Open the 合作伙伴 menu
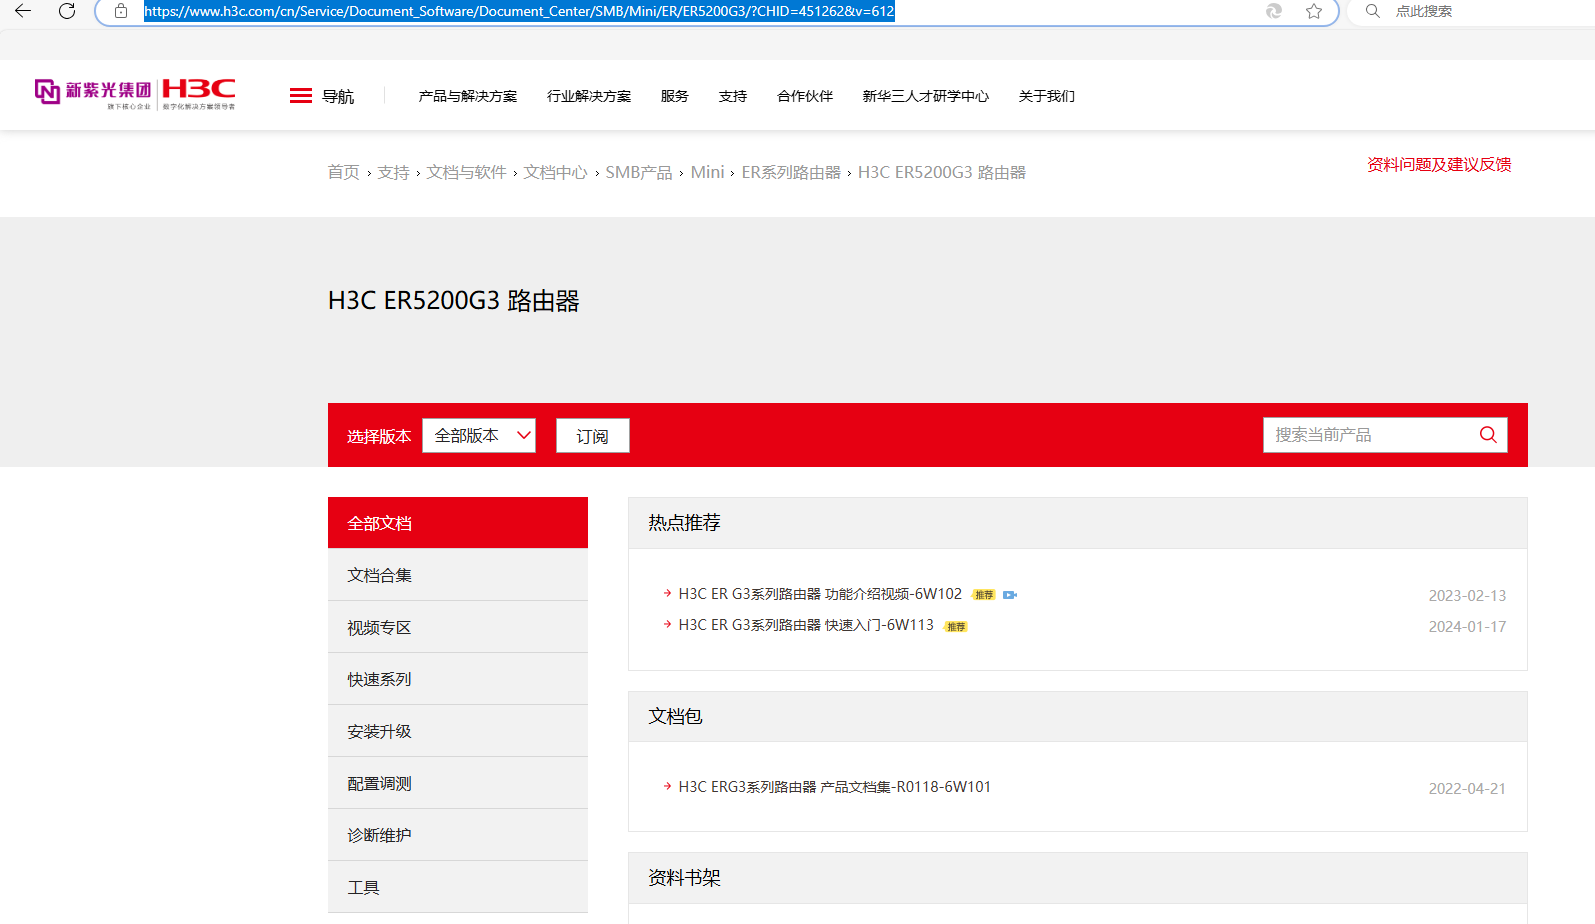1595x924 pixels. point(805,96)
